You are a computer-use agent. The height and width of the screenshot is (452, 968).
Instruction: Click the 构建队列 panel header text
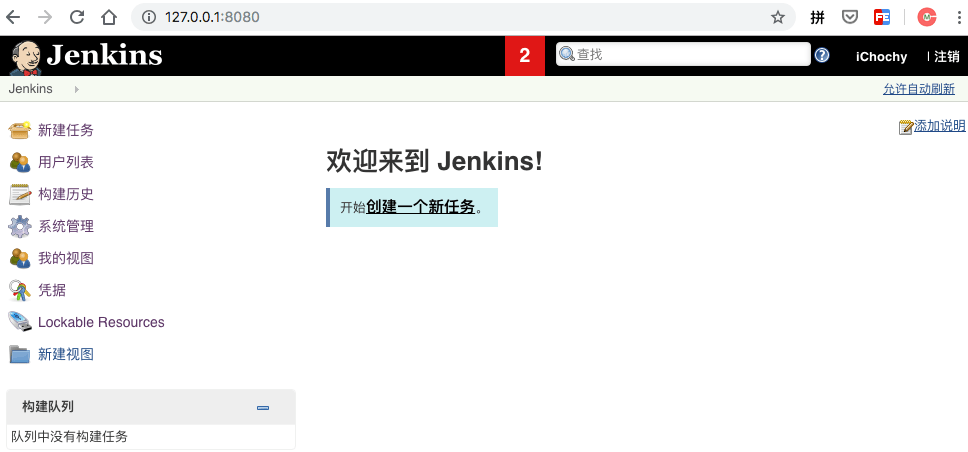(48, 407)
